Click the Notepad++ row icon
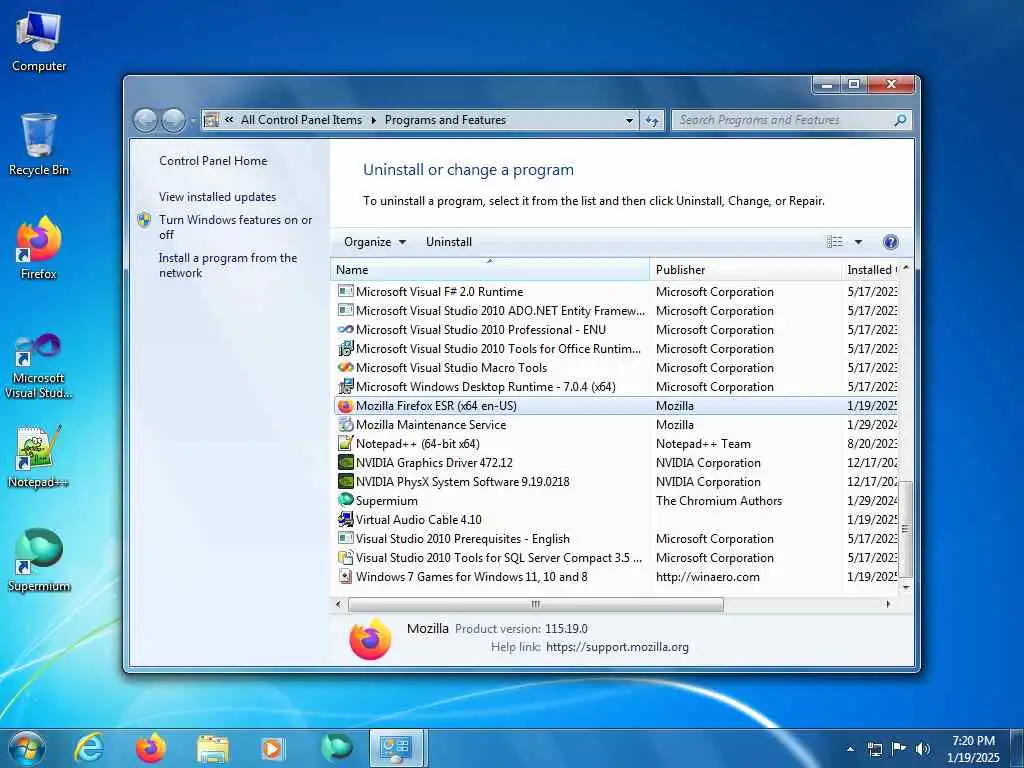This screenshot has width=1024, height=768. tap(345, 443)
